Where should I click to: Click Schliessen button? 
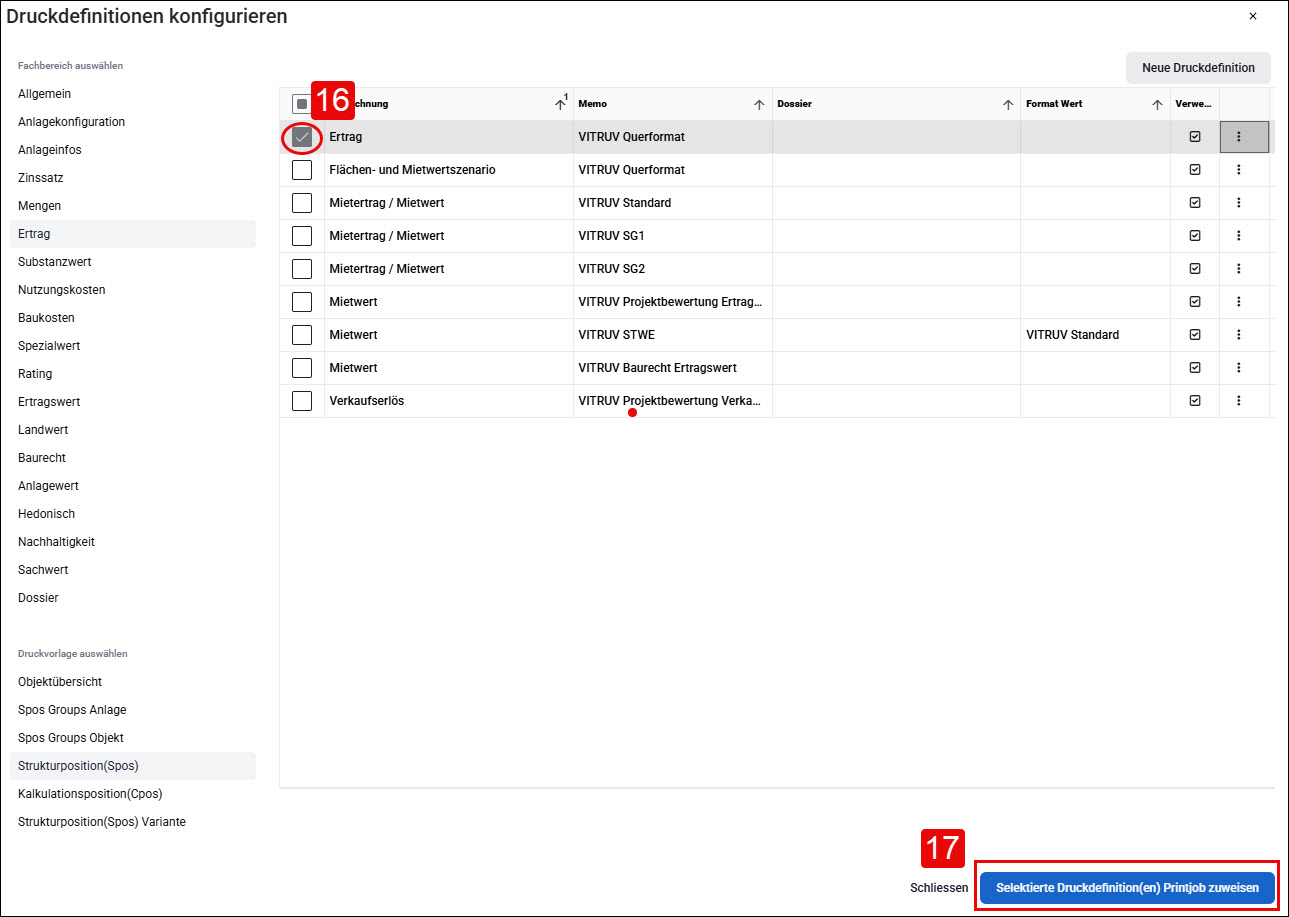(x=939, y=888)
